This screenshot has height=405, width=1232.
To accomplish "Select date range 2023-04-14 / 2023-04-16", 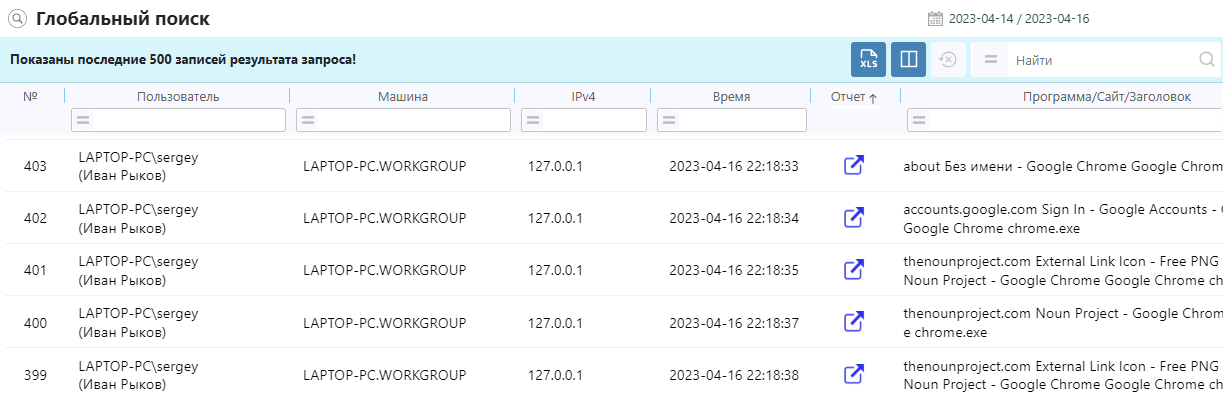I will click(x=1018, y=18).
